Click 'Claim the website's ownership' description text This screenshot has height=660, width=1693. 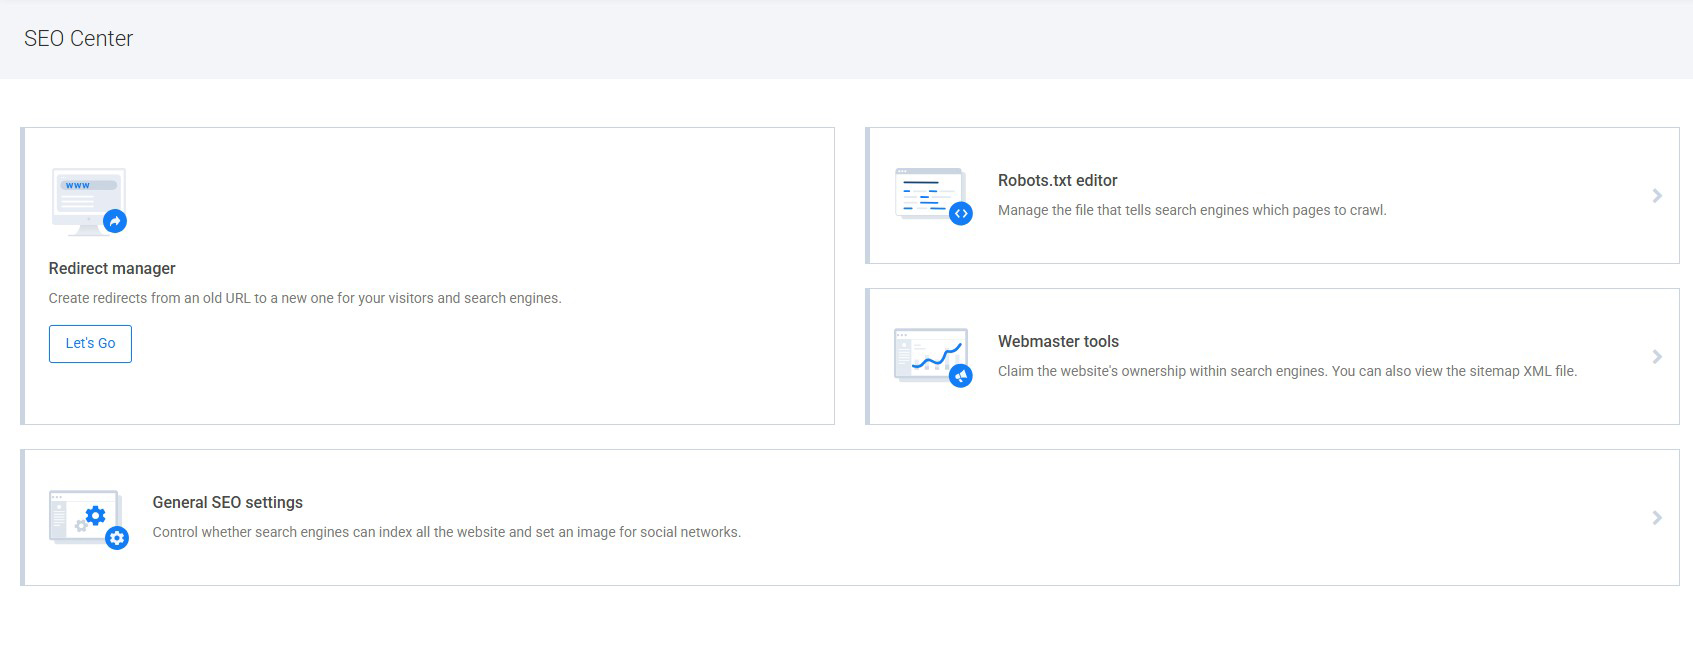coord(1287,371)
